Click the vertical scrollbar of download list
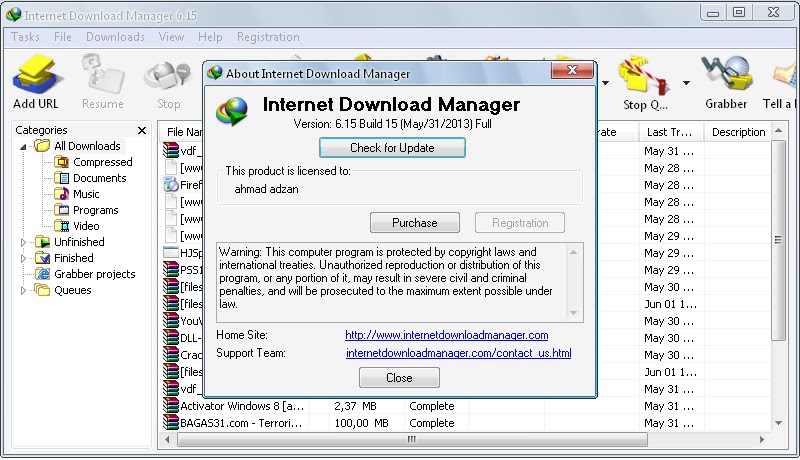The image size is (800, 460). click(x=778, y=240)
